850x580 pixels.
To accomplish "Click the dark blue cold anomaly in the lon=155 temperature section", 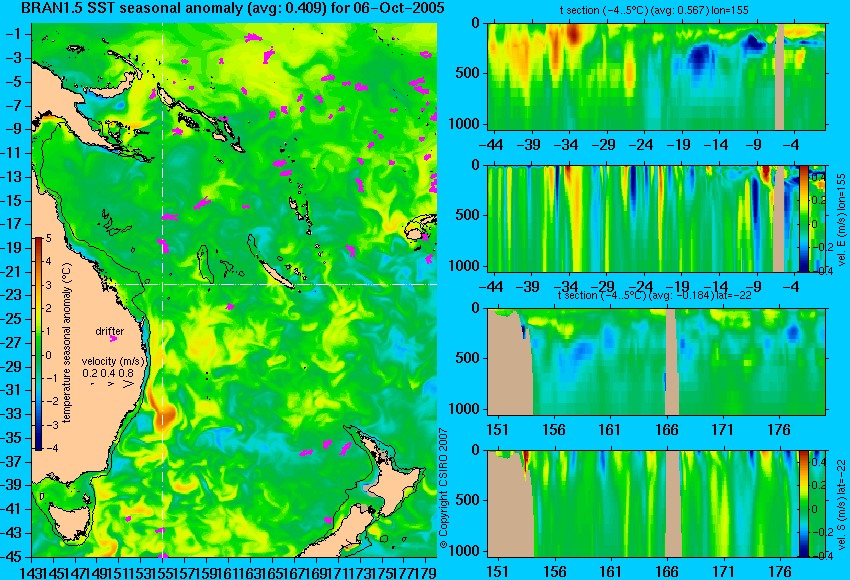I will [x=700, y=60].
